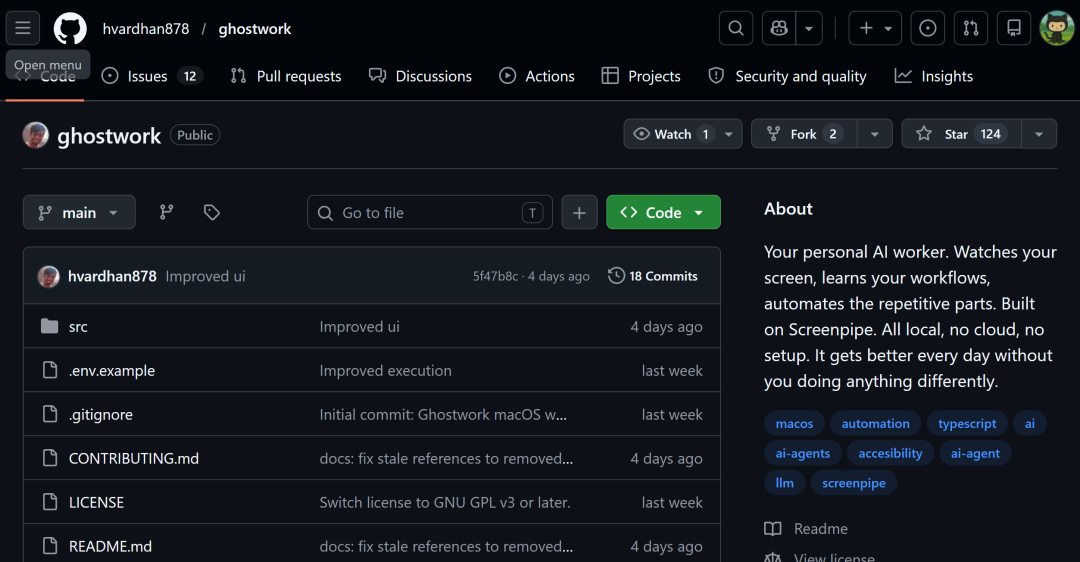Click the .gitignore file icon
1080x562 pixels.
[50, 414]
